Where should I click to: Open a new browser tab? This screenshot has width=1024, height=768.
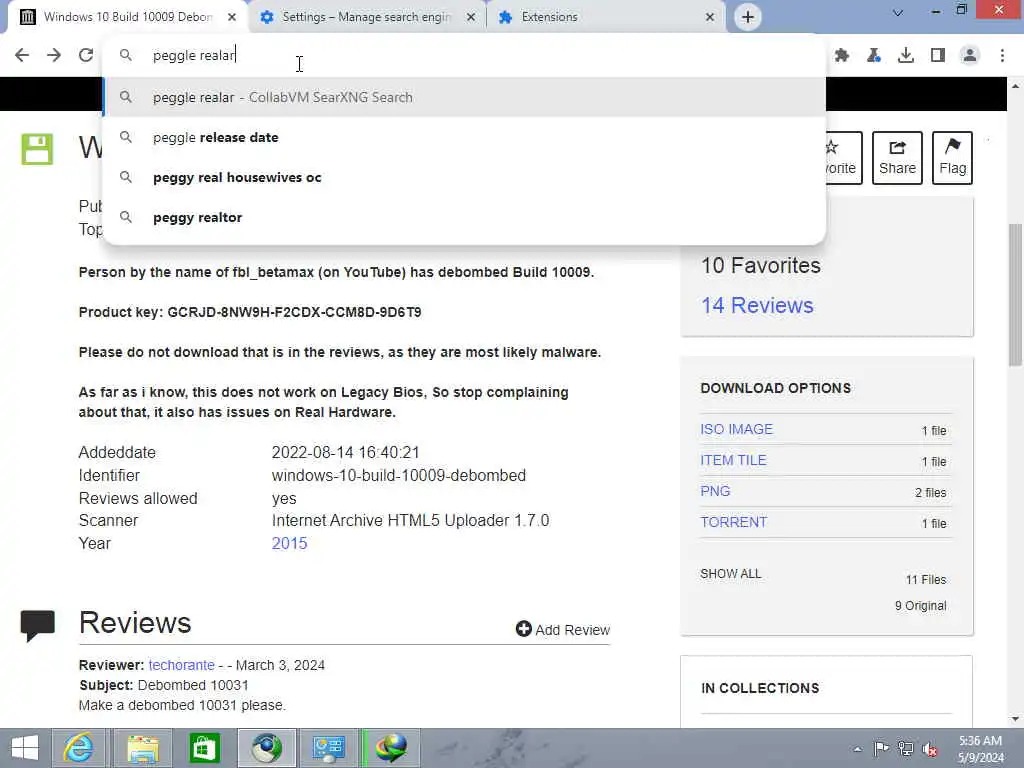click(x=748, y=17)
